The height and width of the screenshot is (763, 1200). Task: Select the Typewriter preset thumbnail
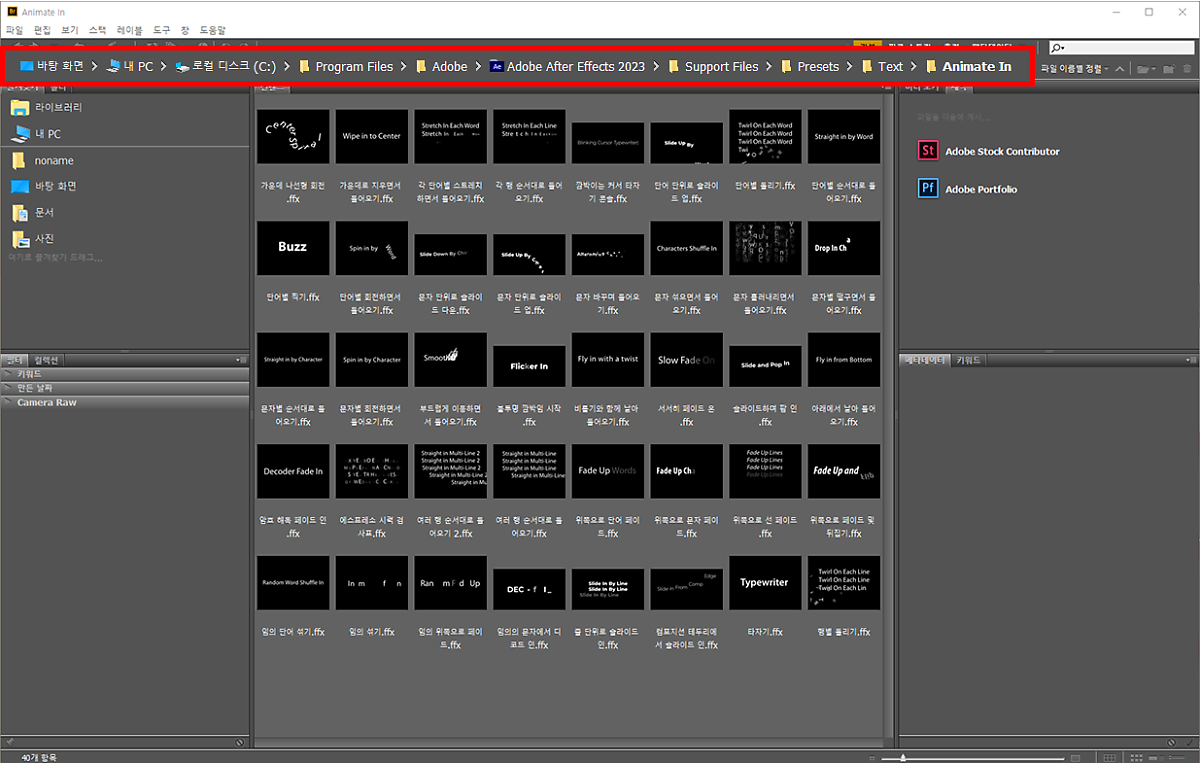click(x=764, y=583)
